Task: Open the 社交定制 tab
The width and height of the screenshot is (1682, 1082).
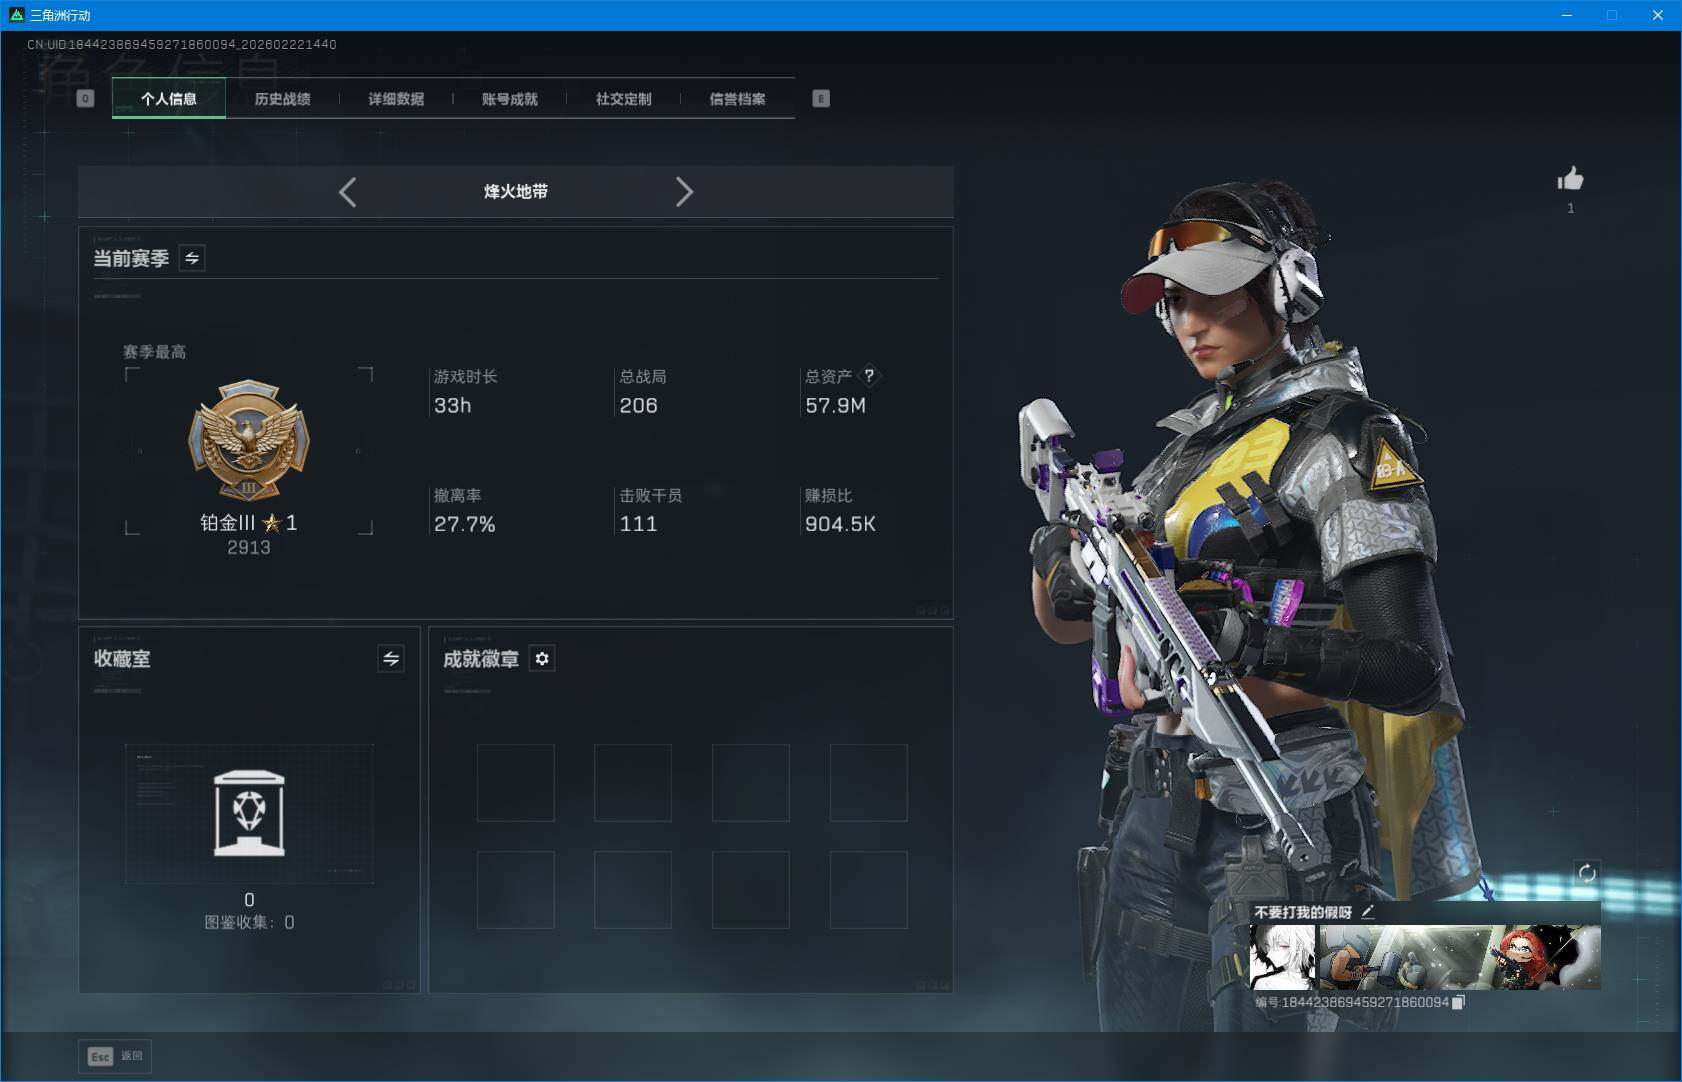Action: [623, 98]
